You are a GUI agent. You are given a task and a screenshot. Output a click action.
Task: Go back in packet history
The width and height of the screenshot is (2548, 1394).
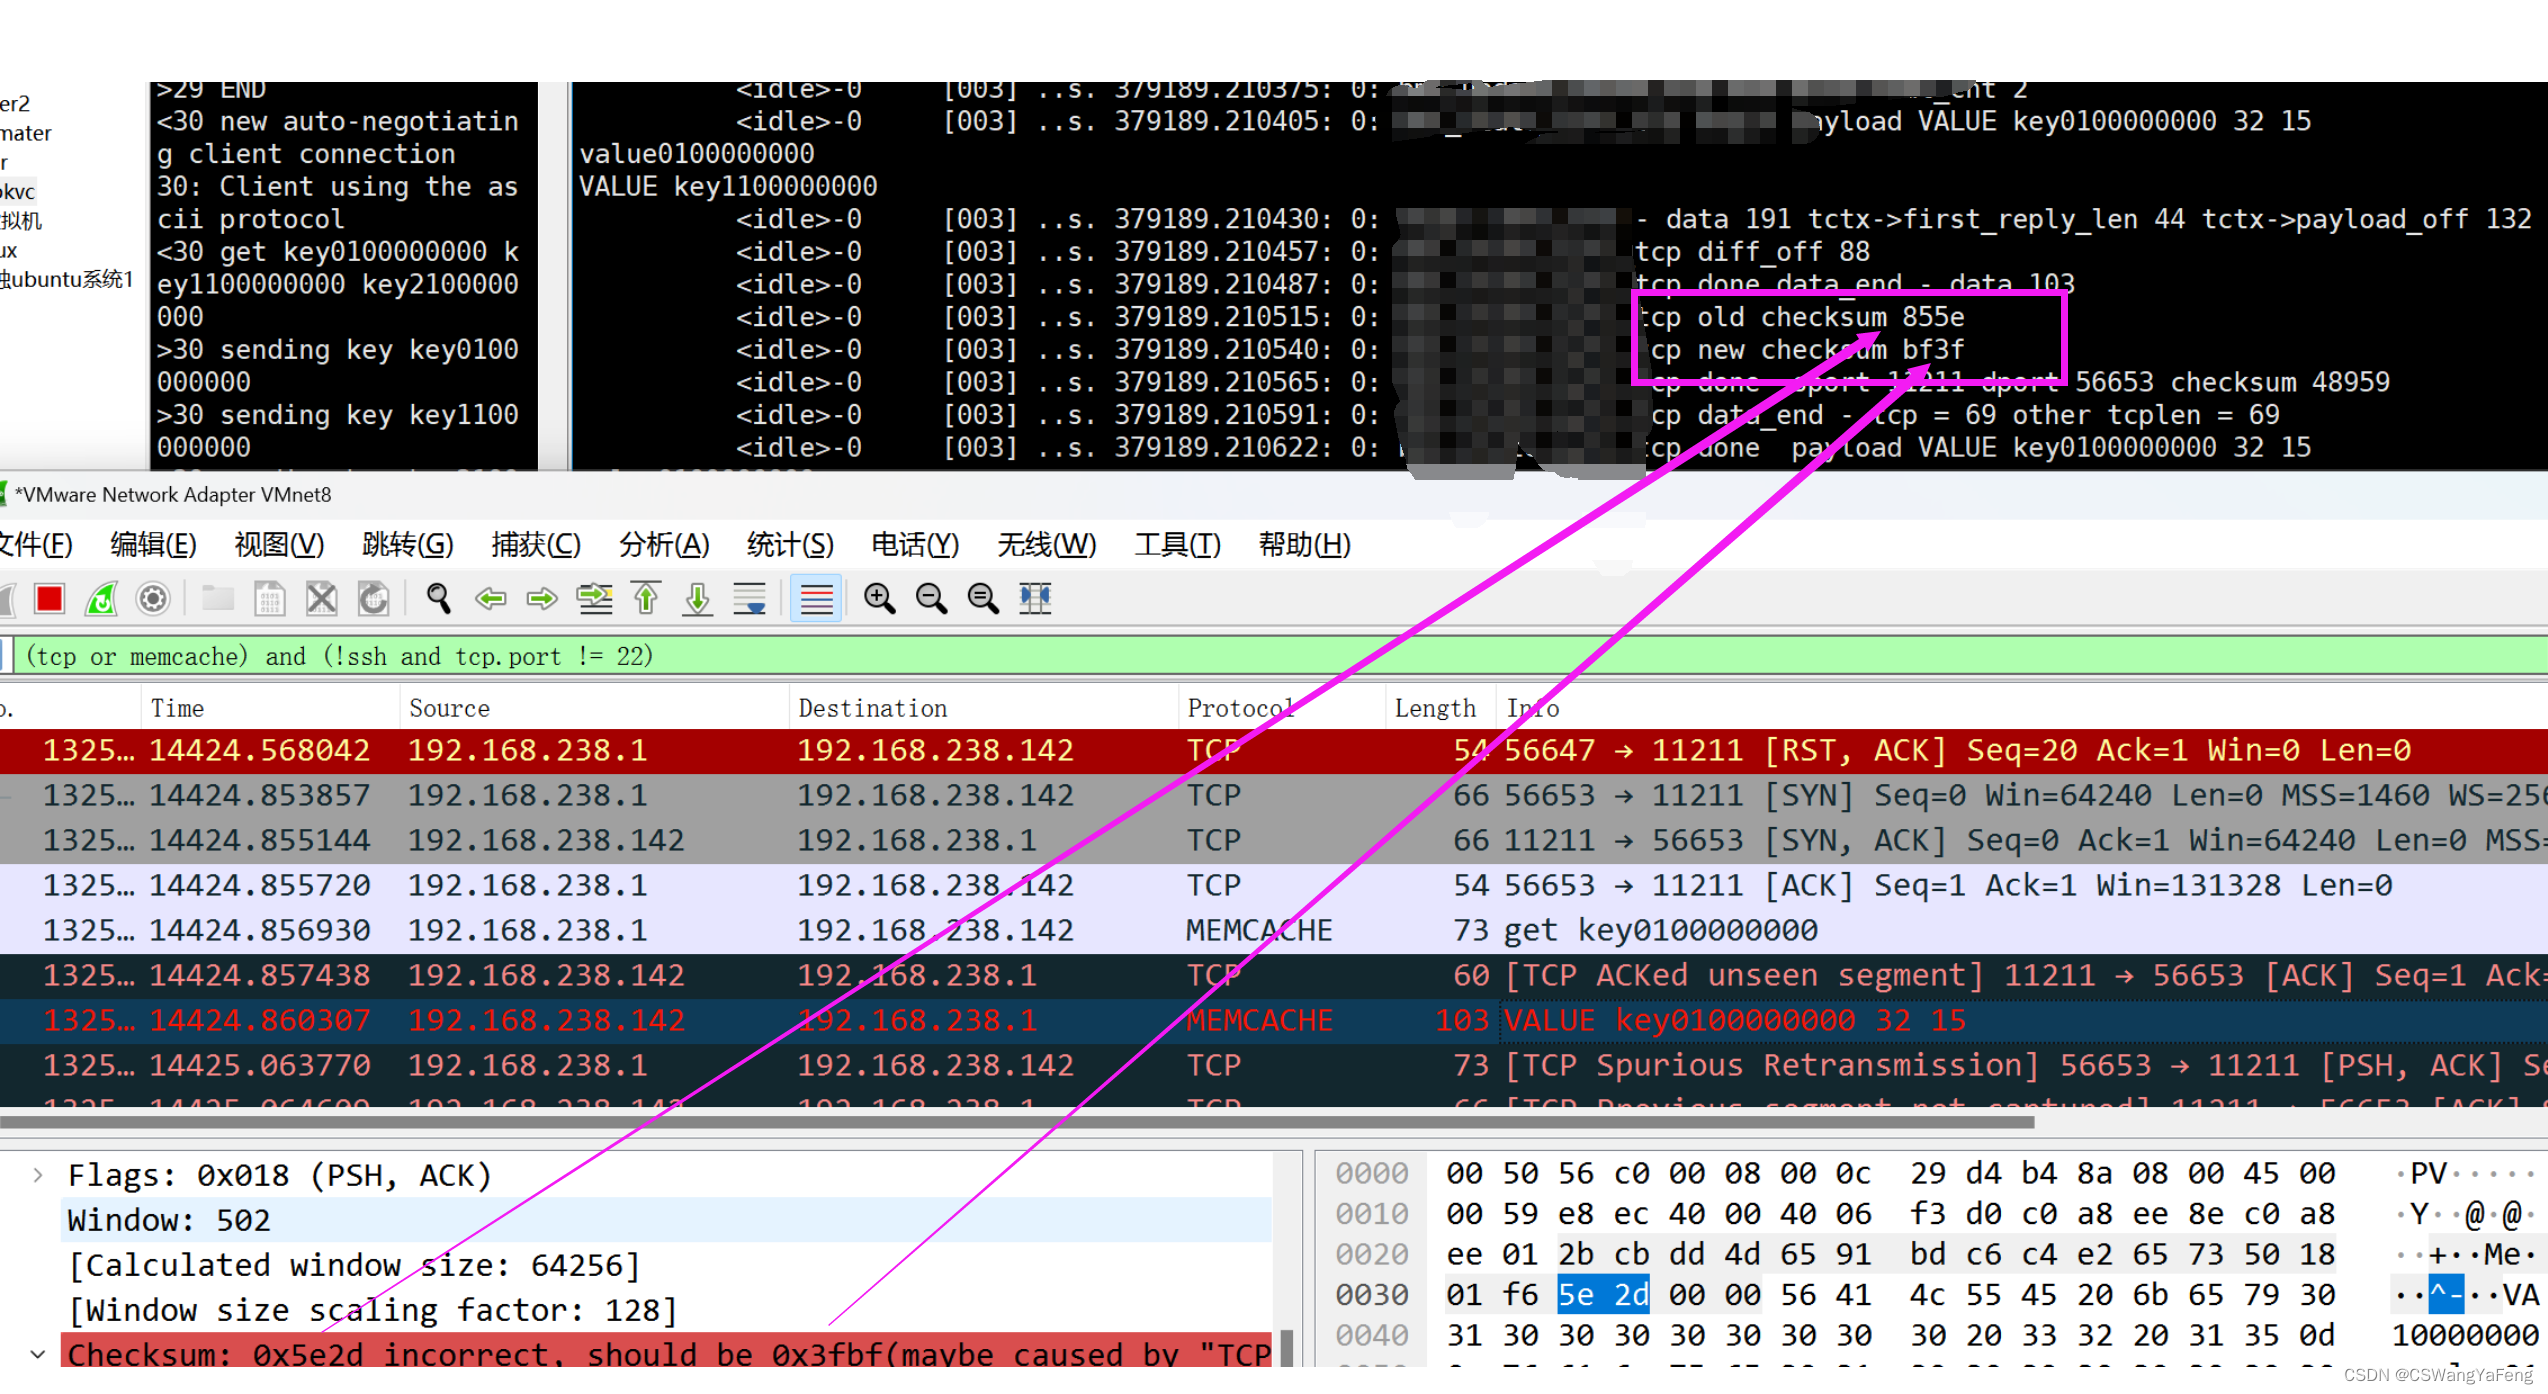(491, 598)
